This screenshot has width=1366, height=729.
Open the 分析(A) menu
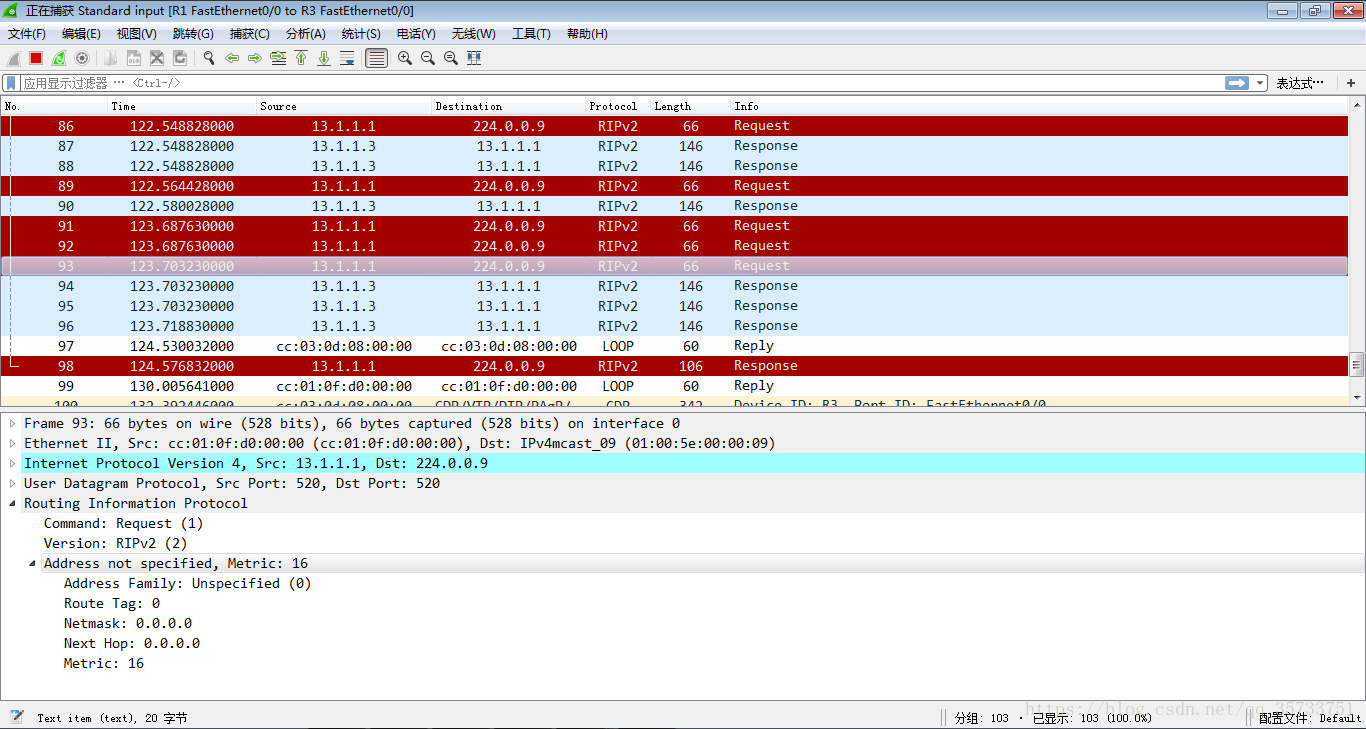pyautogui.click(x=306, y=34)
